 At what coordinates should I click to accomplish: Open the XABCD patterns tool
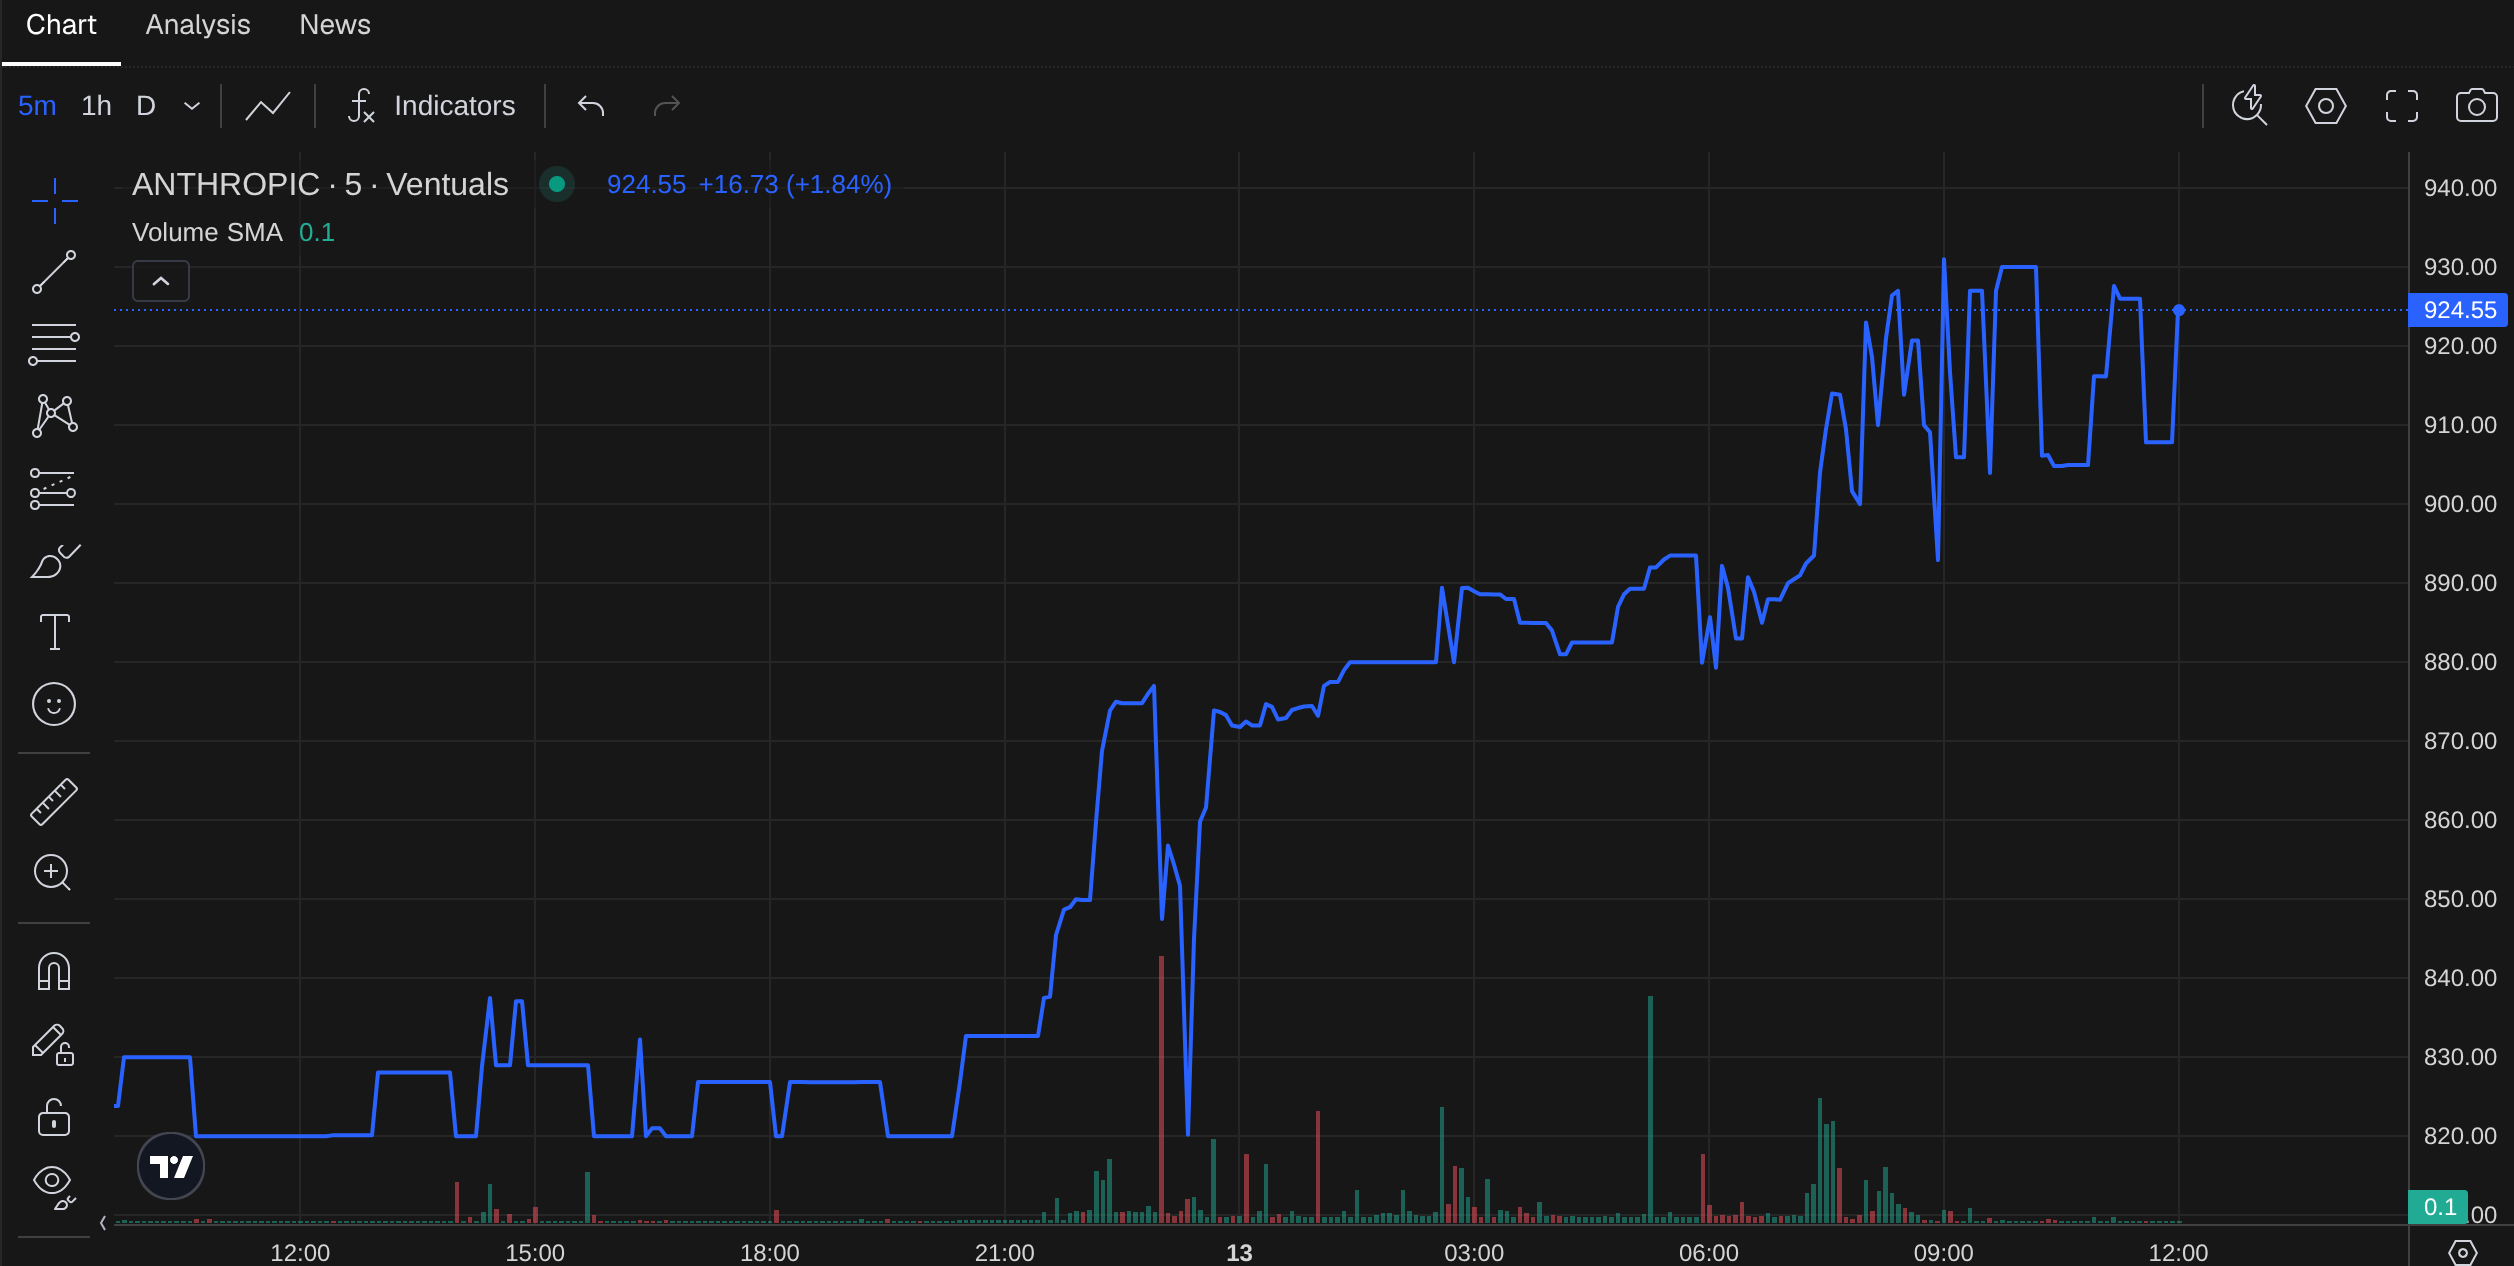pyautogui.click(x=54, y=416)
